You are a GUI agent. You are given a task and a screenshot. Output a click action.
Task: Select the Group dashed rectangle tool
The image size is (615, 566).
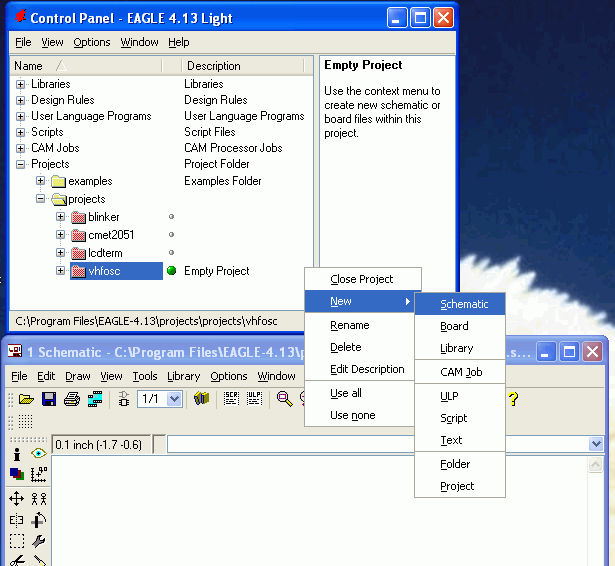(16, 541)
